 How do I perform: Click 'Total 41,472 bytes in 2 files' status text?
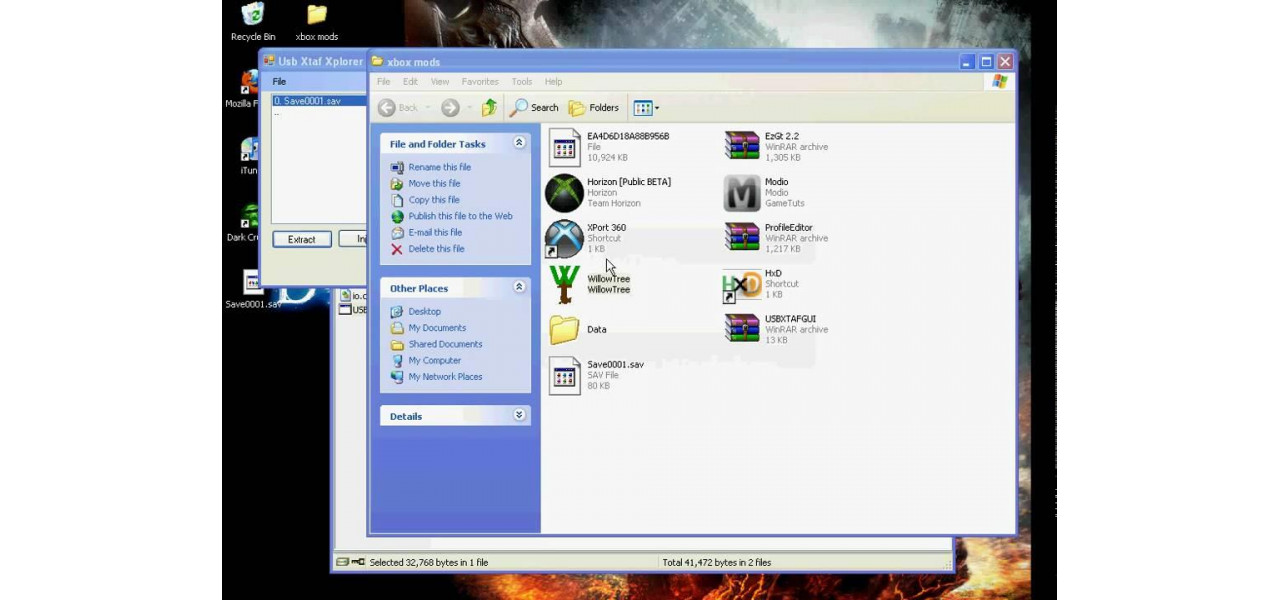717,563
